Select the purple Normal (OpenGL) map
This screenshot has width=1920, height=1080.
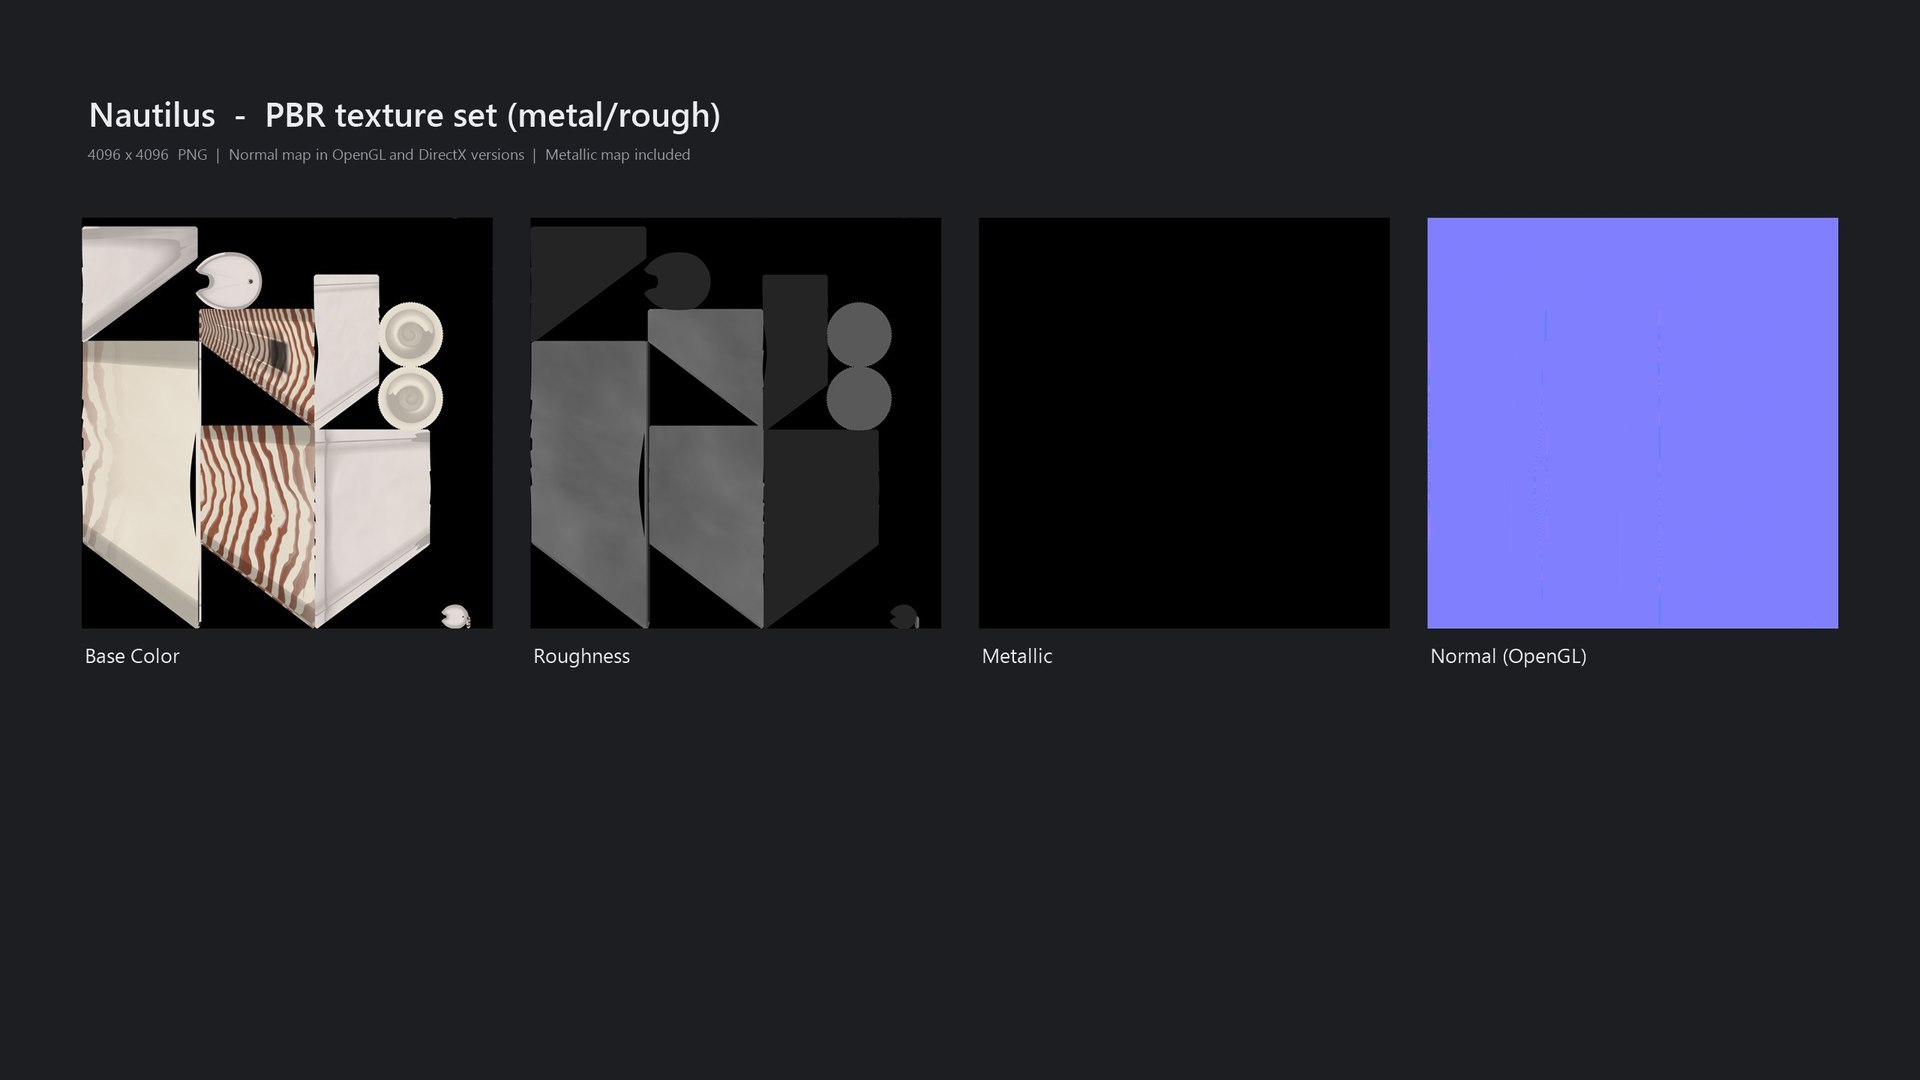(x=1632, y=423)
